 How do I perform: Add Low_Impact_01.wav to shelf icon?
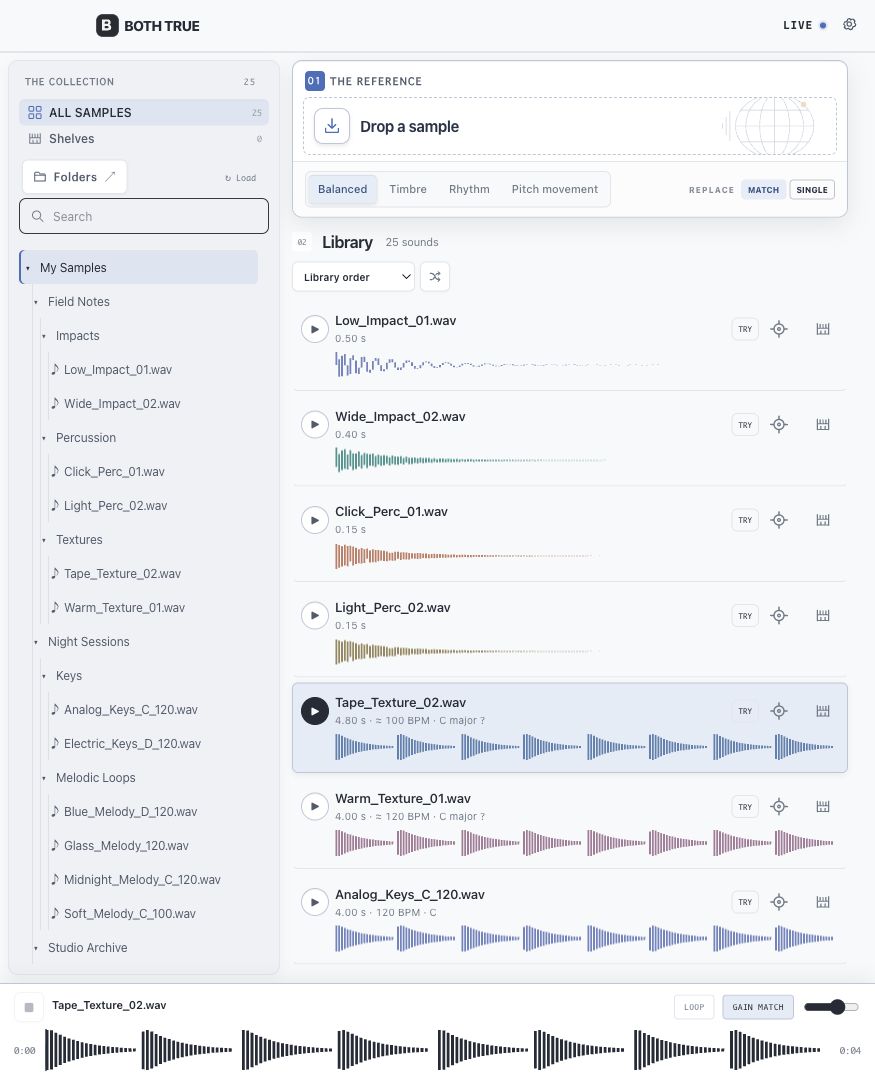pyautogui.click(x=823, y=329)
